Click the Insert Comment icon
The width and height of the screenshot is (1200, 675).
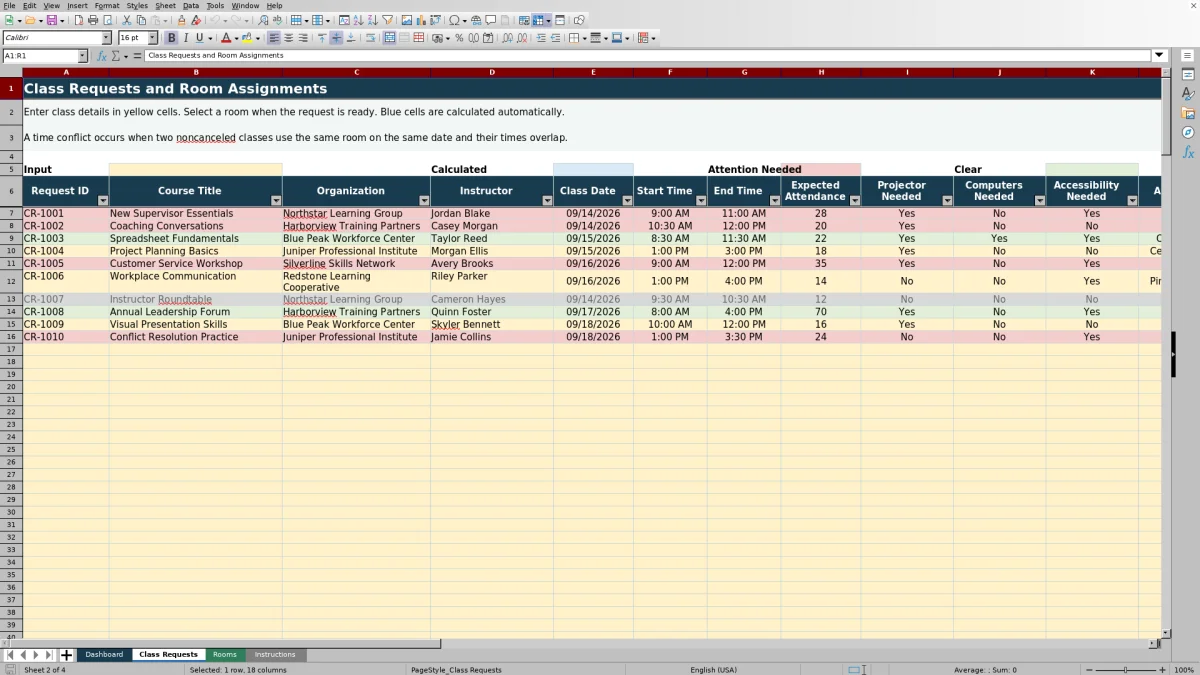(x=490, y=20)
